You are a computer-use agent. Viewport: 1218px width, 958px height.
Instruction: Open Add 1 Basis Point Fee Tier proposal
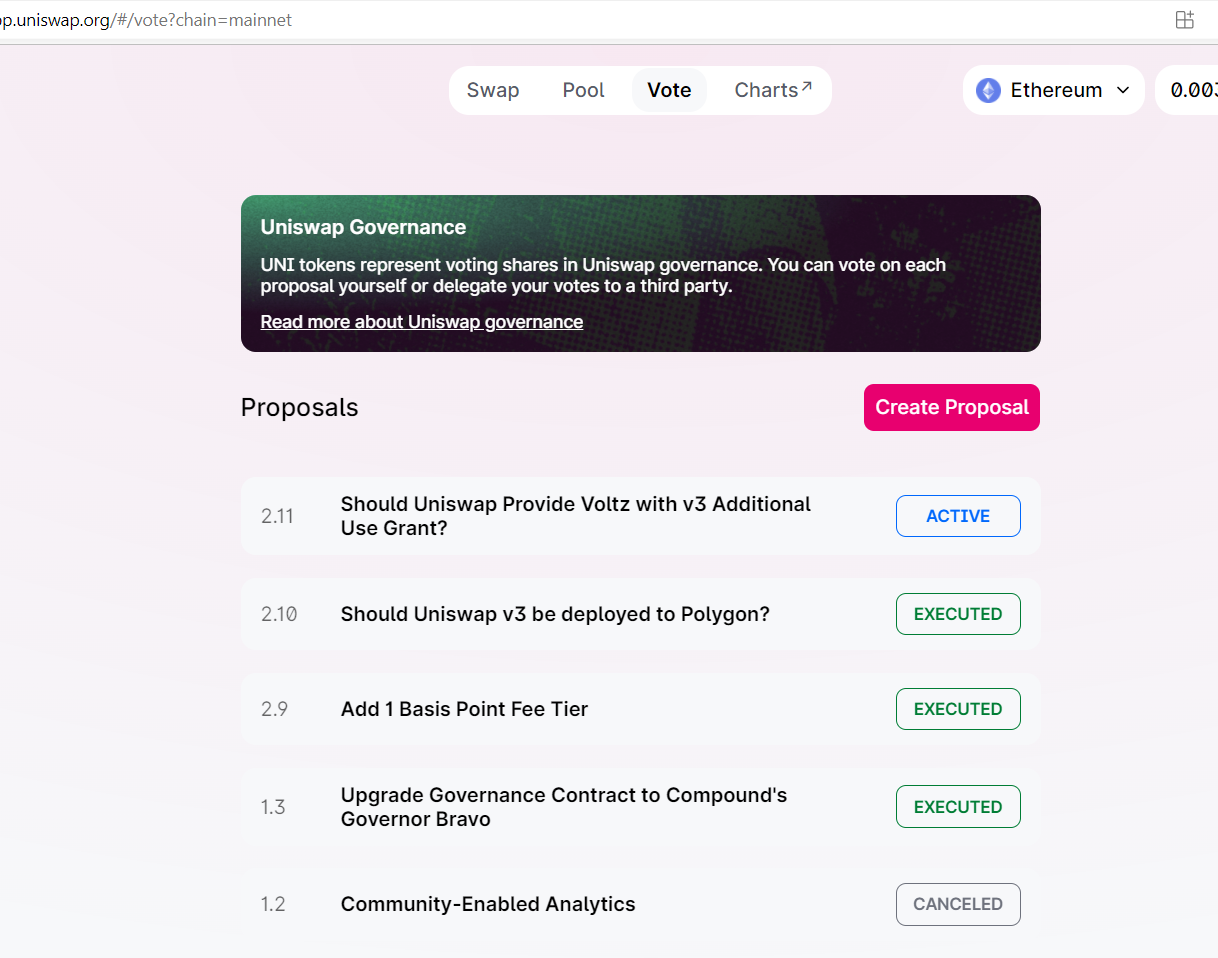click(641, 709)
